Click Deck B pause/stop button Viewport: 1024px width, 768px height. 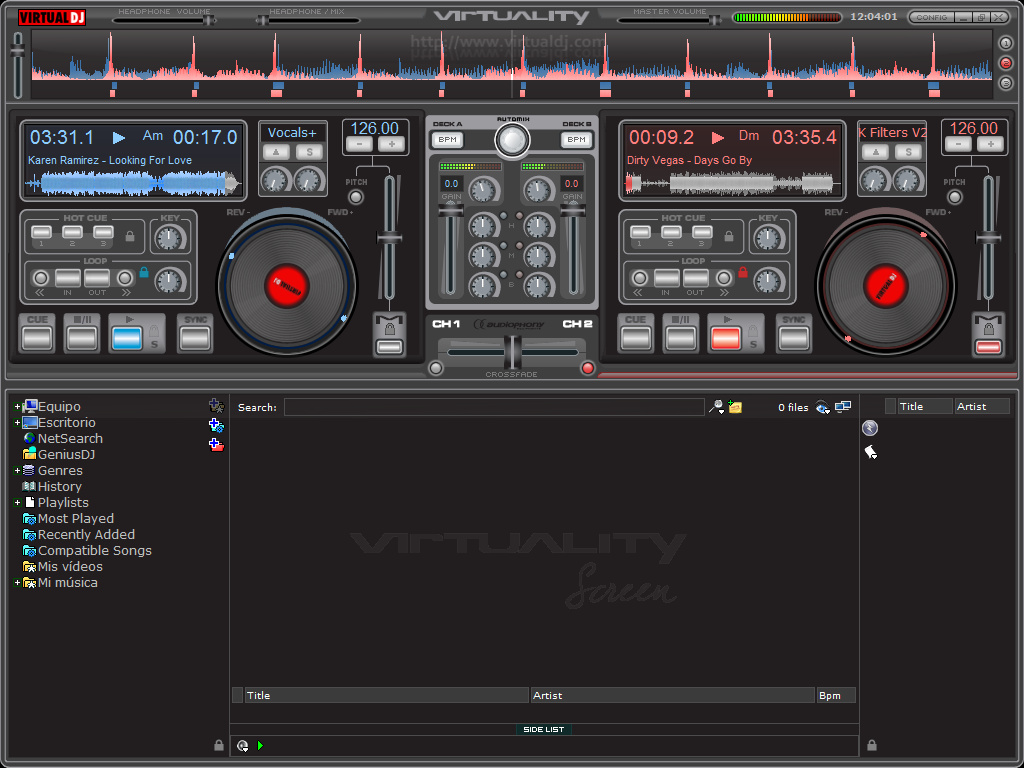680,339
